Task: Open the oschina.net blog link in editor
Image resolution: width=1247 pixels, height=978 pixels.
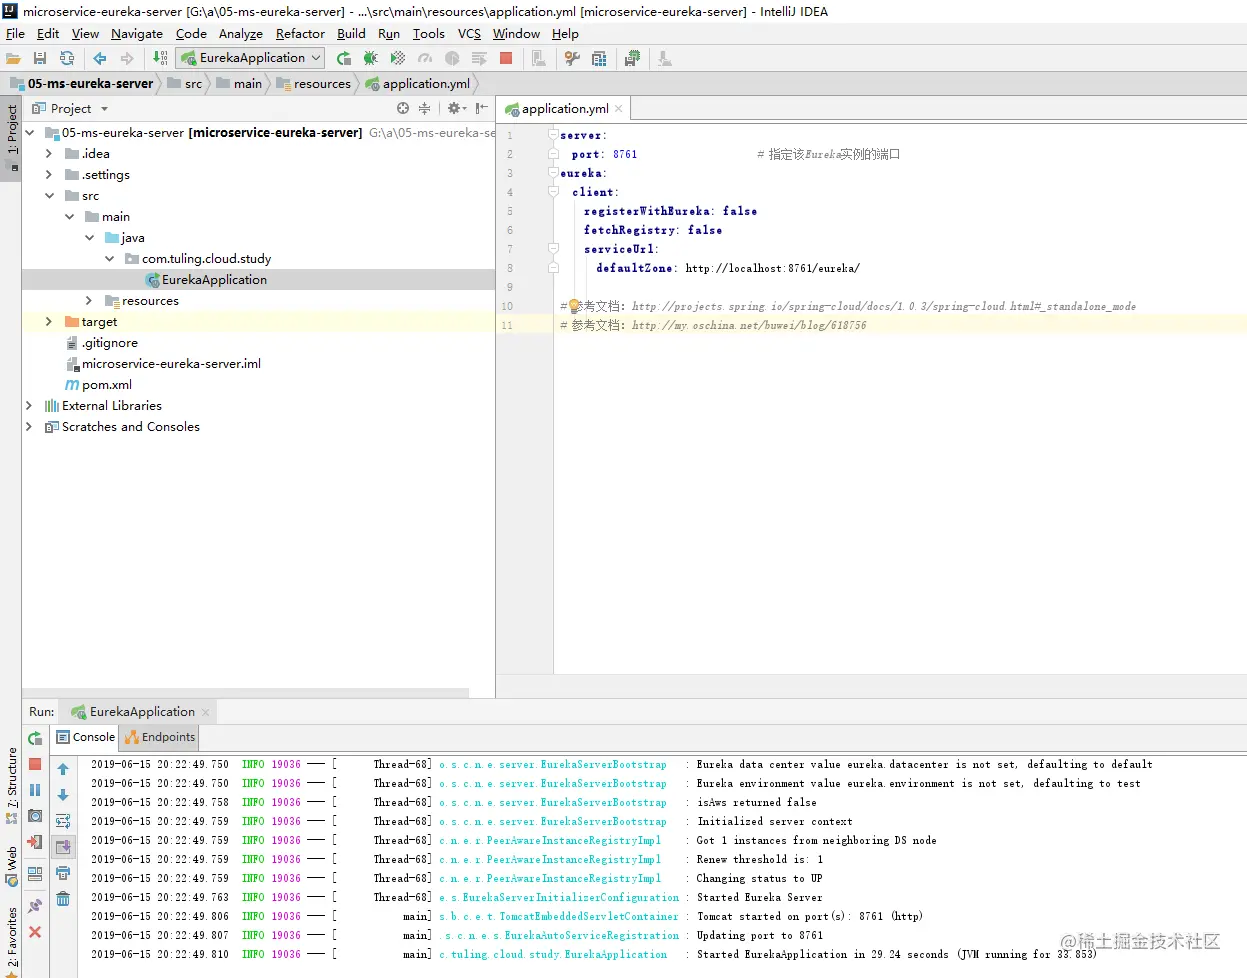Action: point(748,326)
